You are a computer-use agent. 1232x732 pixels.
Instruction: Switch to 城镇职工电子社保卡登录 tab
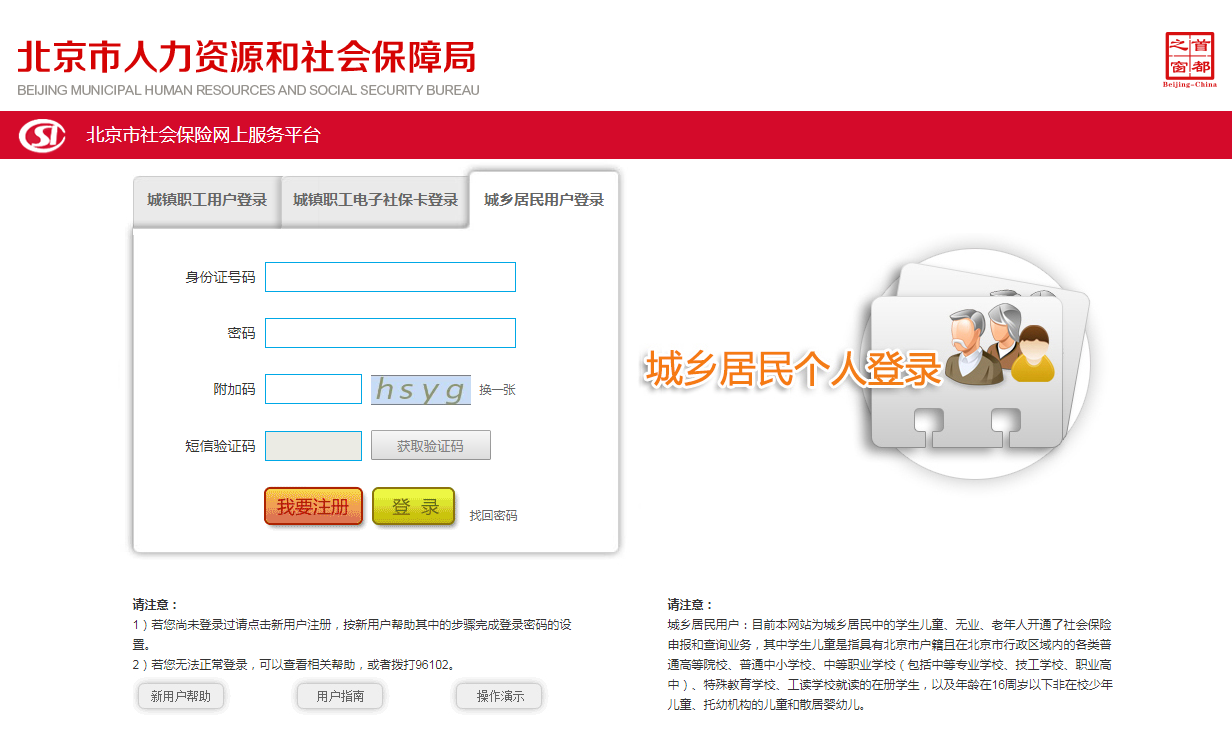click(375, 200)
